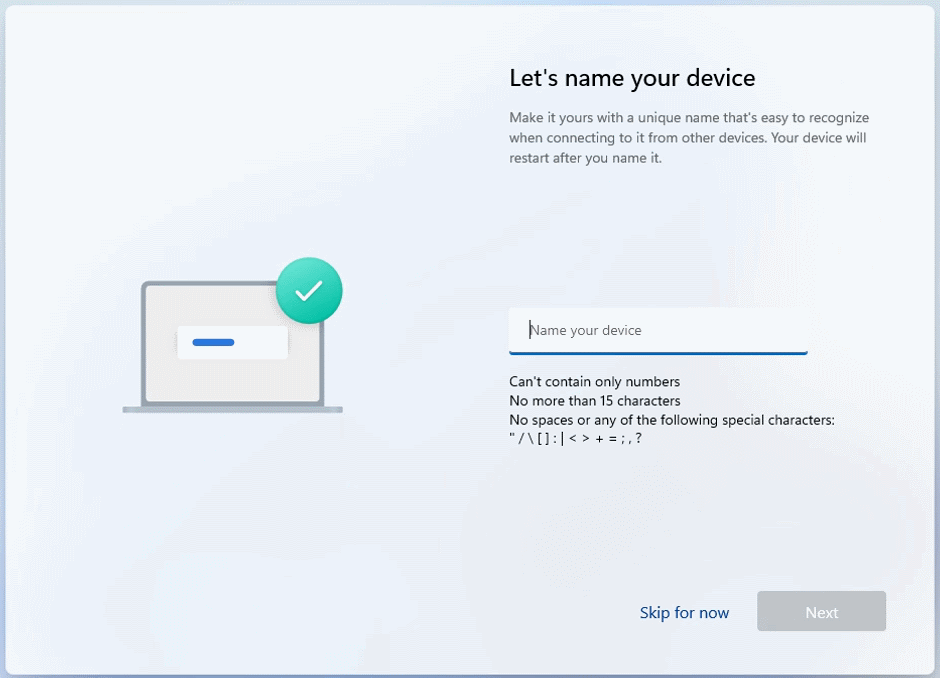The width and height of the screenshot is (940, 678).
Task: Click the laptop illustration's base
Action: (x=232, y=409)
